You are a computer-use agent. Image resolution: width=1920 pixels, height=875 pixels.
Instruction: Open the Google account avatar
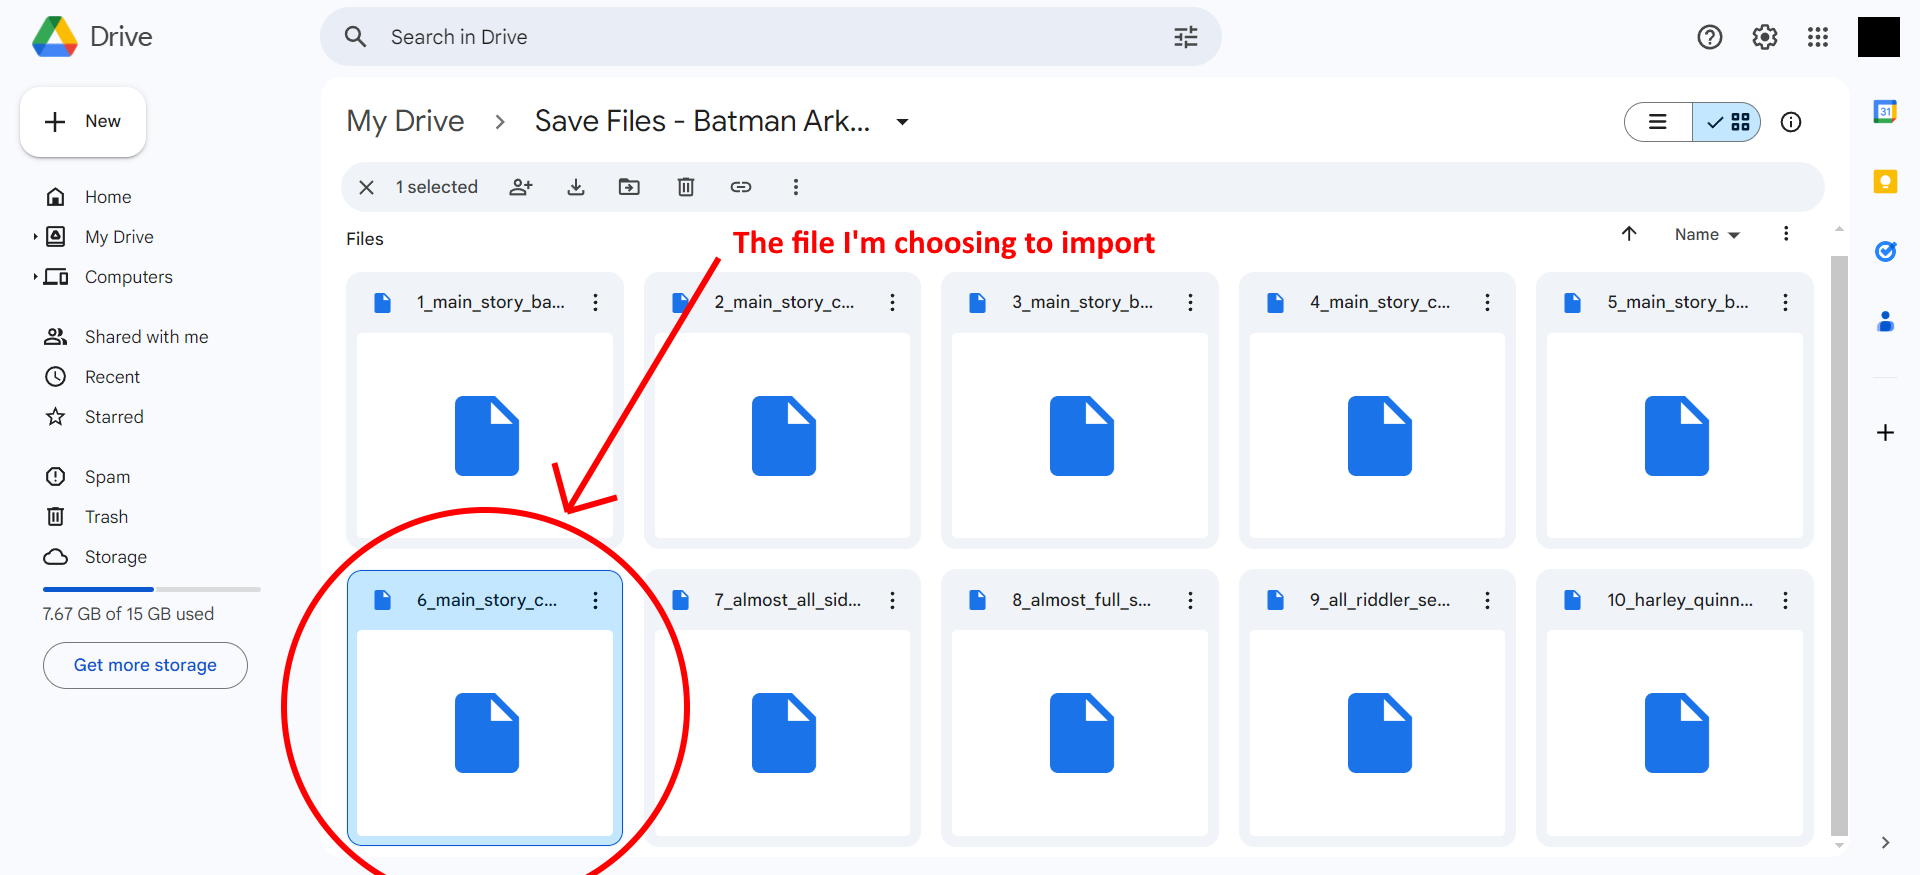[x=1879, y=37]
